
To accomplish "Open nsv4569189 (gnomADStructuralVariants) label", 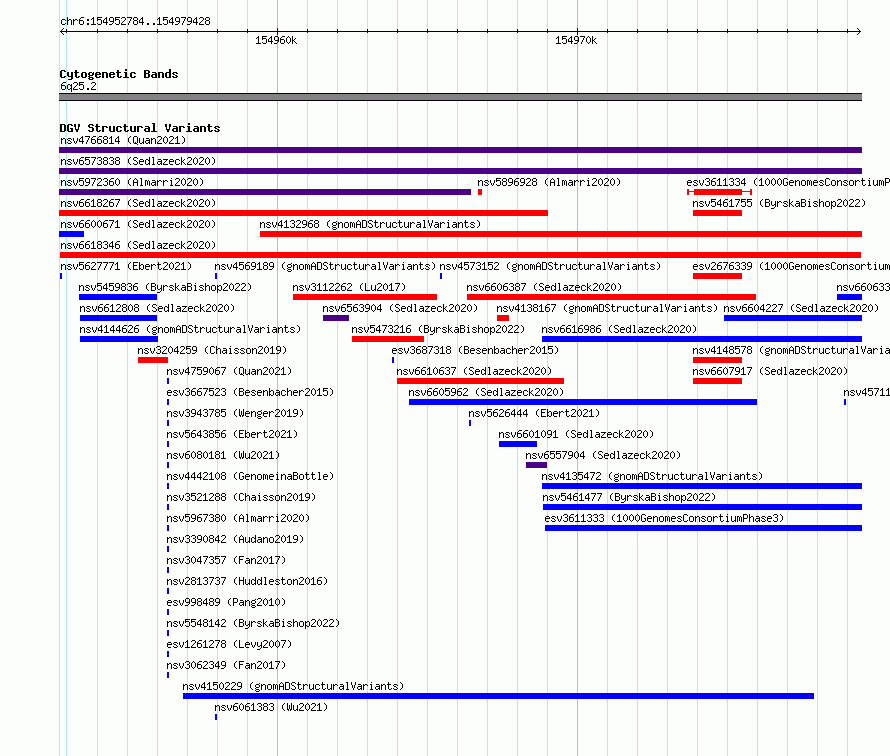I will coord(325,266).
